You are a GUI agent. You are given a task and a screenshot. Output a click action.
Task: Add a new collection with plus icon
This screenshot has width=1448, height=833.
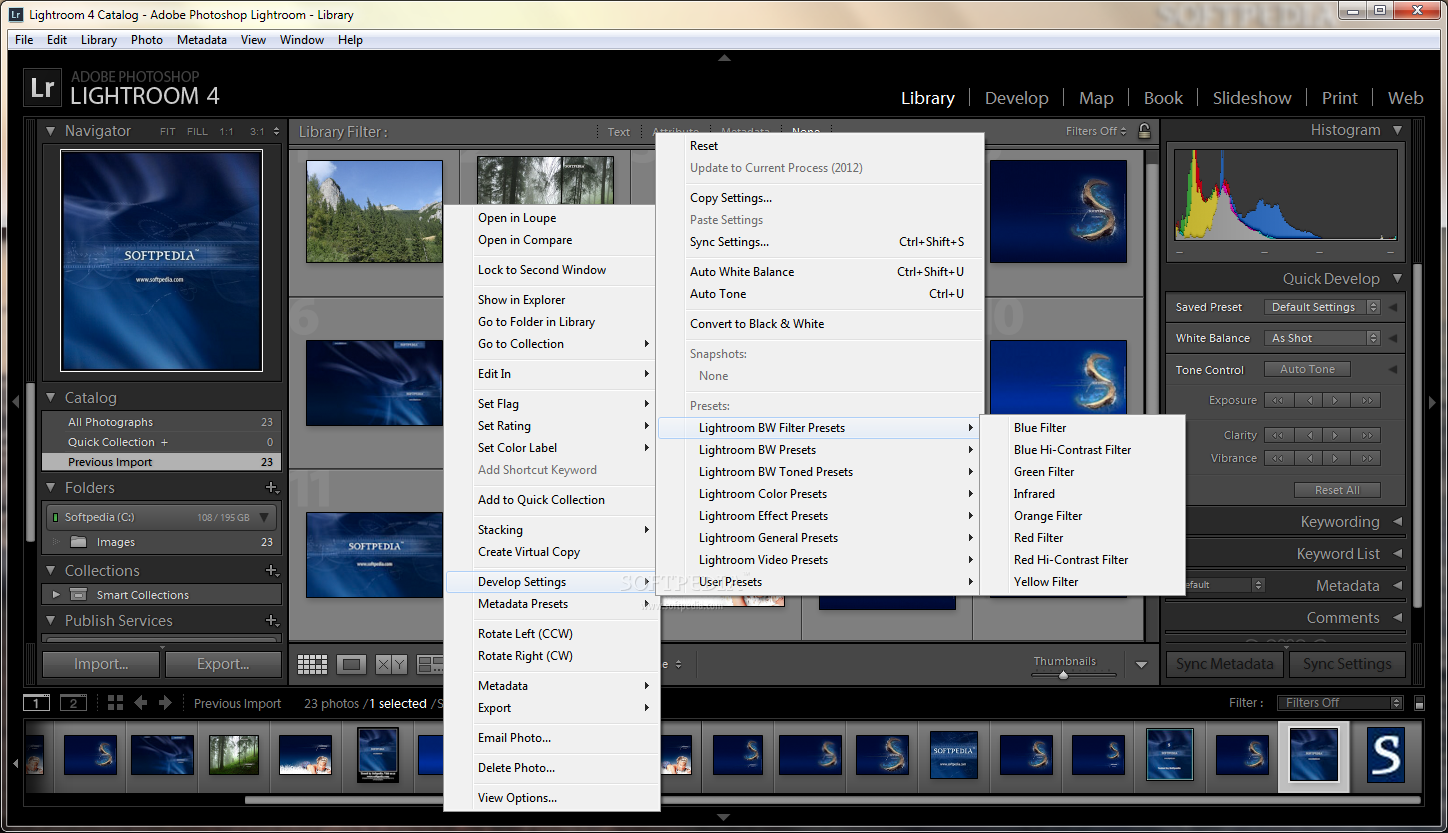pyautogui.click(x=271, y=571)
